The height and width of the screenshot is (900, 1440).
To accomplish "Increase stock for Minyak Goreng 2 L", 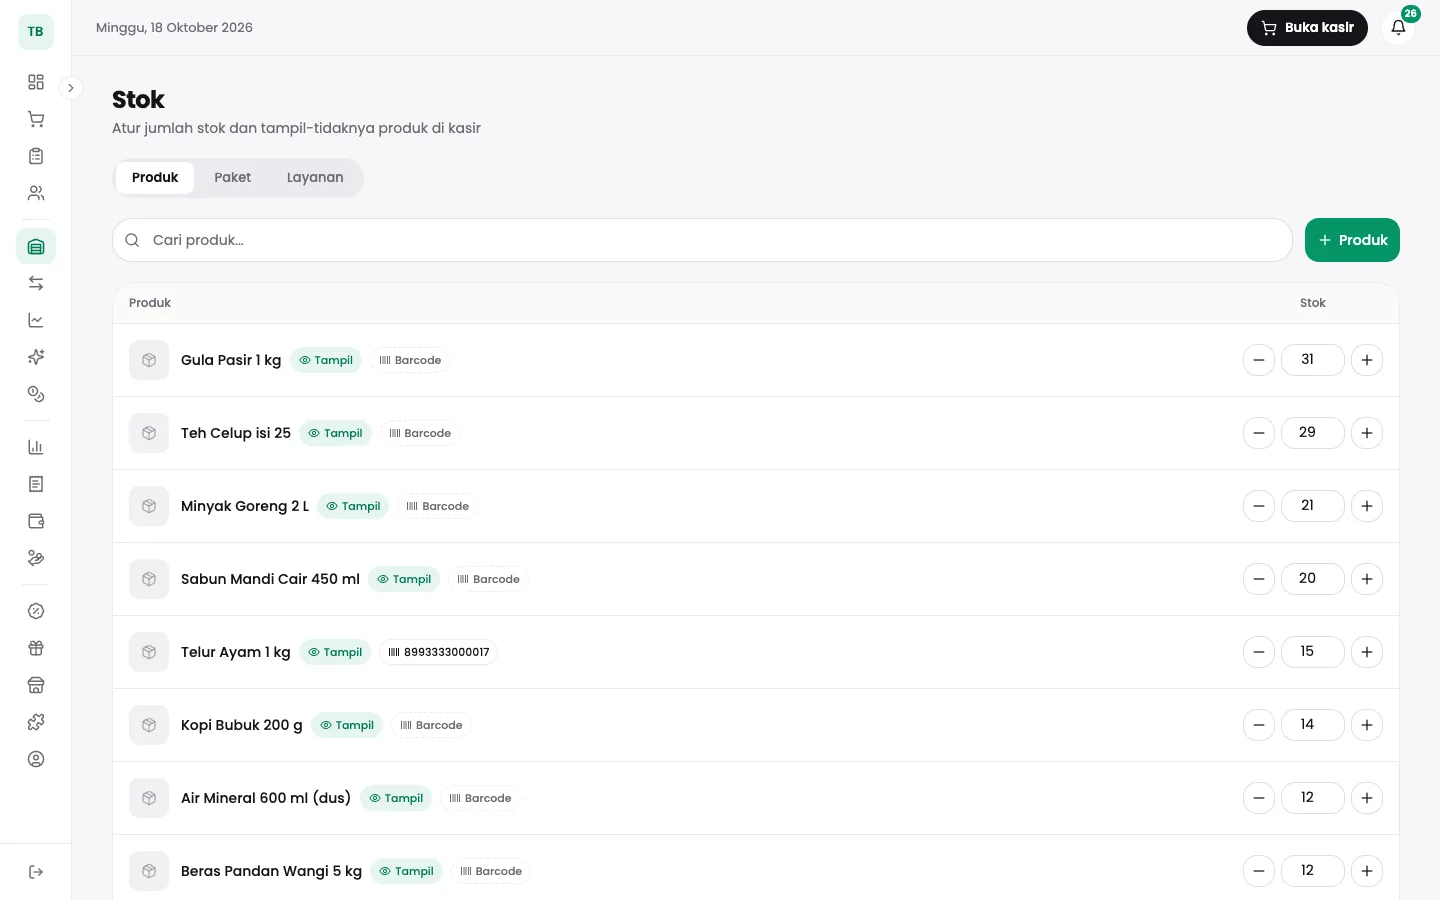I will coord(1367,506).
